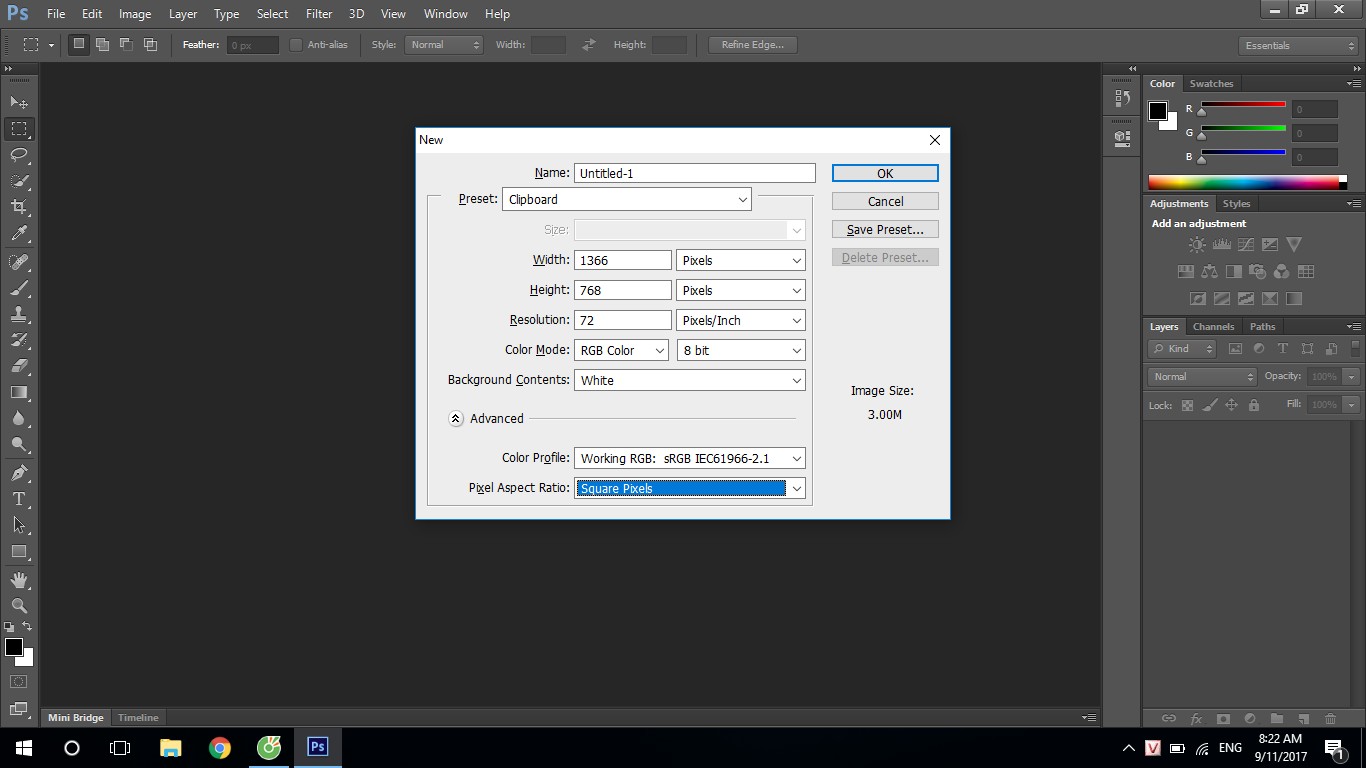Add a Levels adjustment
Viewport: 1366px width, 768px height.
[1221, 245]
